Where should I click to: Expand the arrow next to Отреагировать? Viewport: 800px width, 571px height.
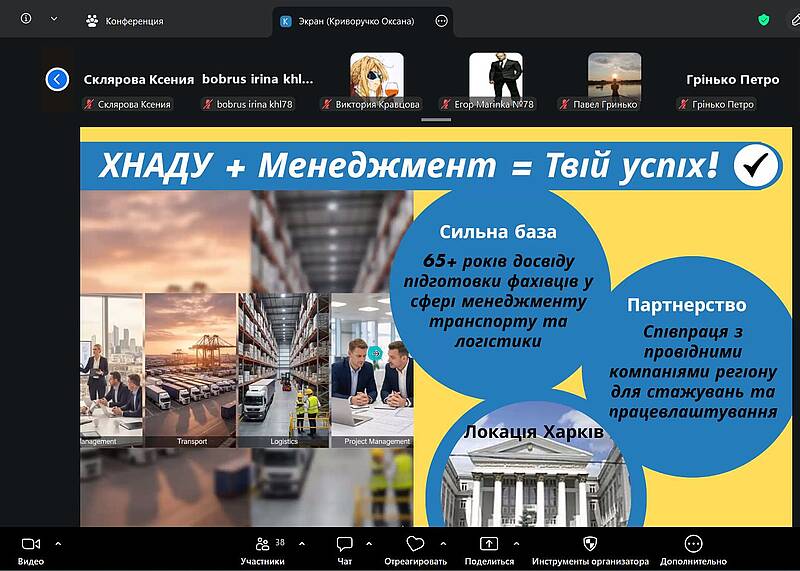[441, 543]
